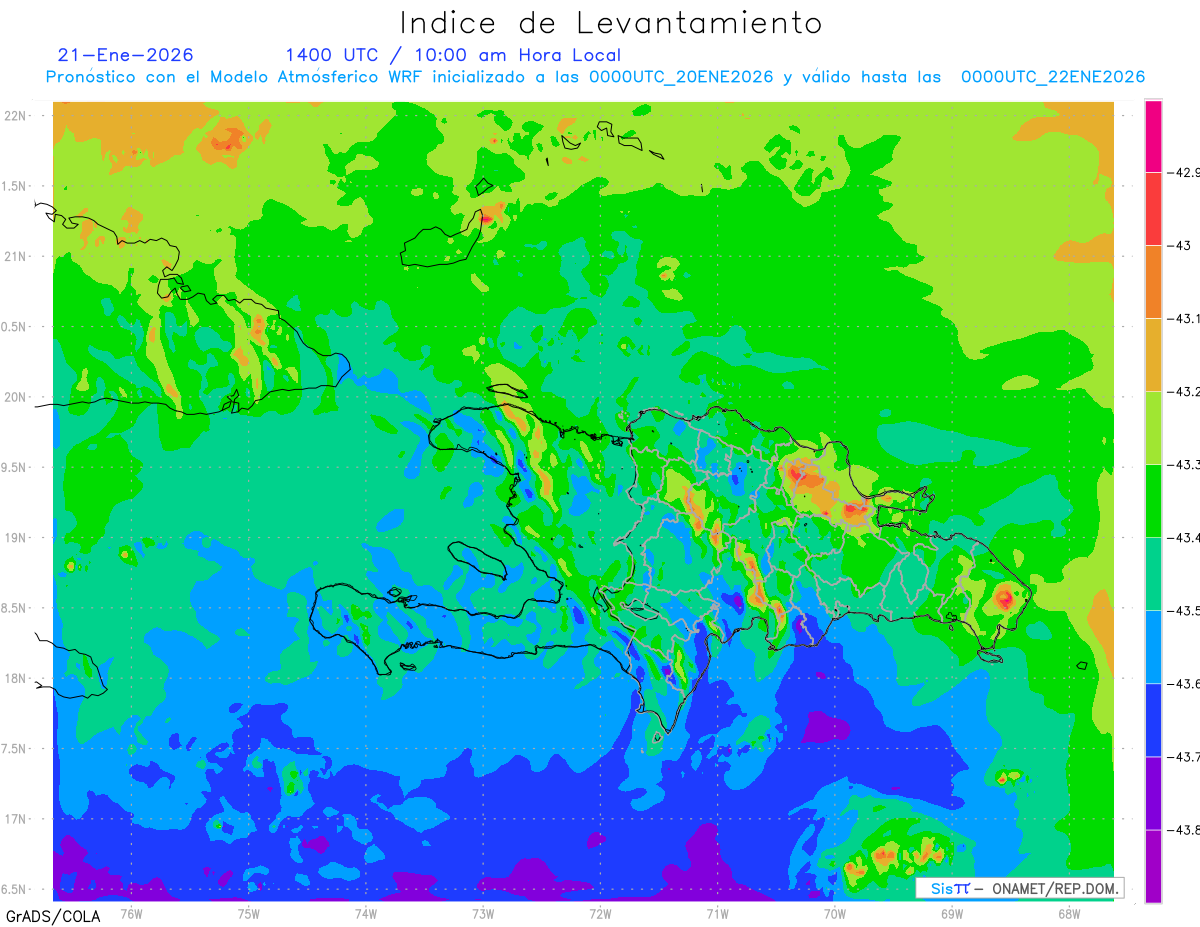The width and height of the screenshot is (1200, 927).
Task: Click the longitude label "72W"
Action: point(600,913)
